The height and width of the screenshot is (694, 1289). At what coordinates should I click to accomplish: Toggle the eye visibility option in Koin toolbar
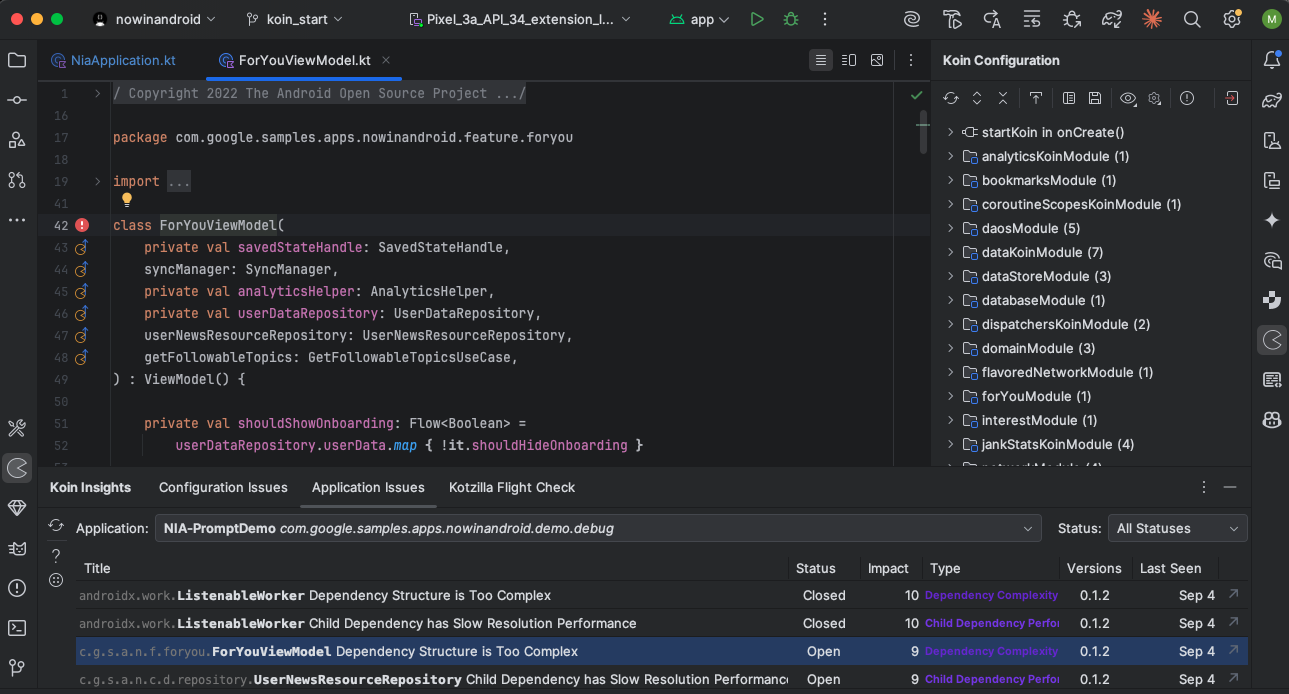(1128, 98)
